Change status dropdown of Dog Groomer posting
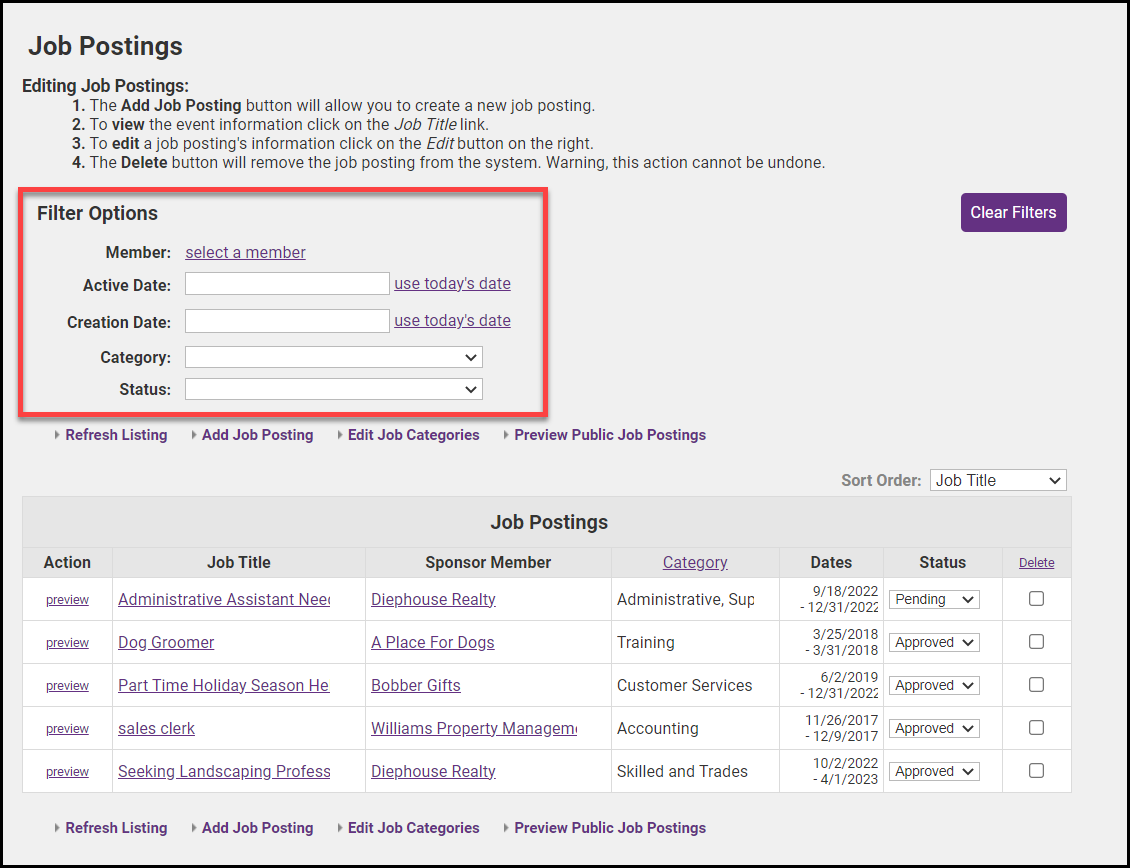1130x868 pixels. click(934, 642)
